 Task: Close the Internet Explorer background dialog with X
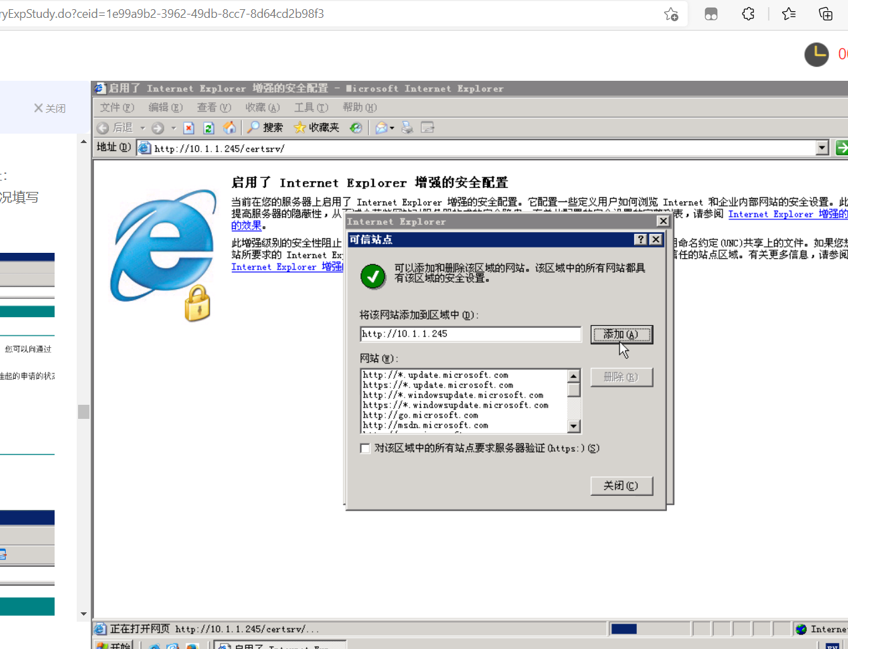pyautogui.click(x=663, y=221)
